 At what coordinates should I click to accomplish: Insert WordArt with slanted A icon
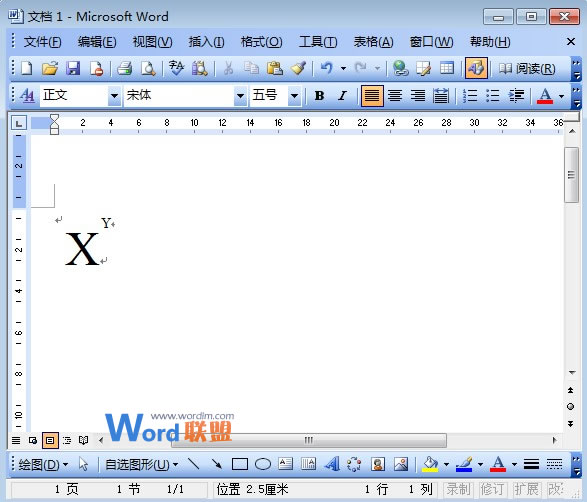332,464
